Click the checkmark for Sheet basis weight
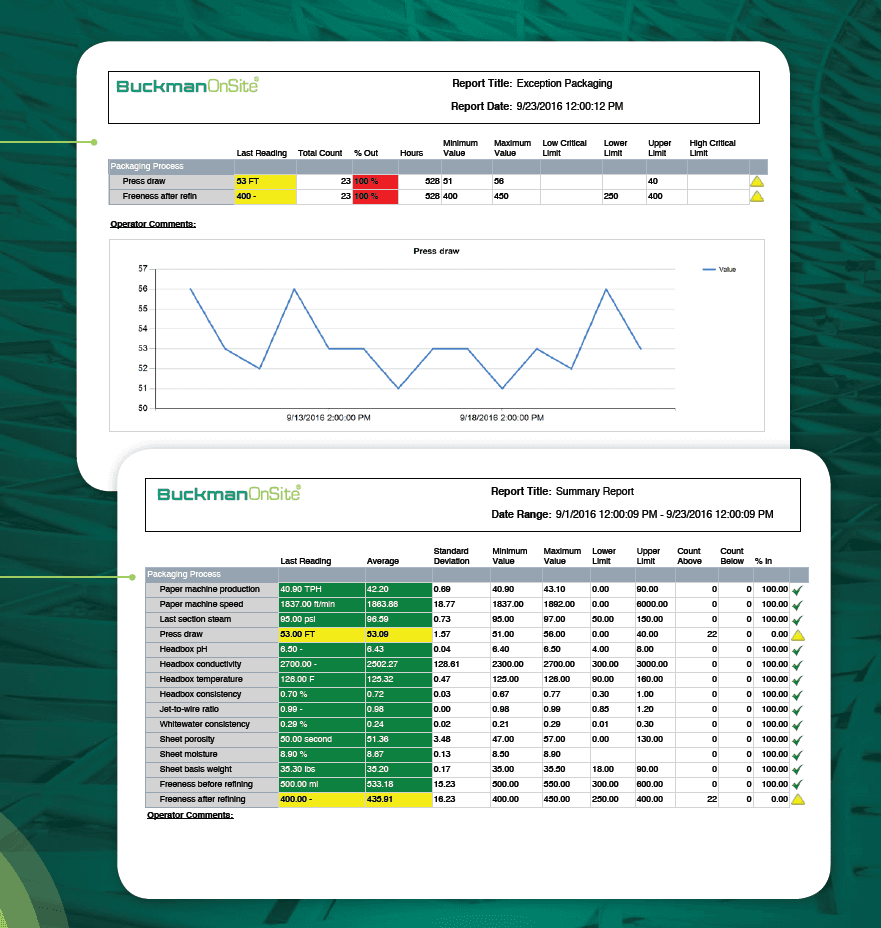Screen dimensions: 881x928 (798, 770)
